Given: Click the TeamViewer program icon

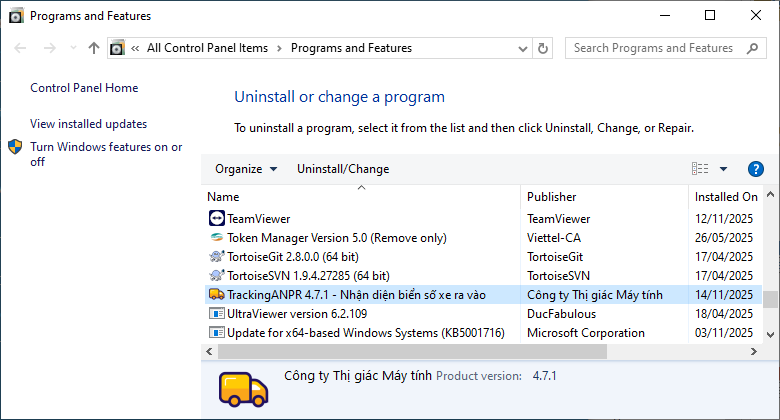Looking at the screenshot, I should pyautogui.click(x=217, y=218).
